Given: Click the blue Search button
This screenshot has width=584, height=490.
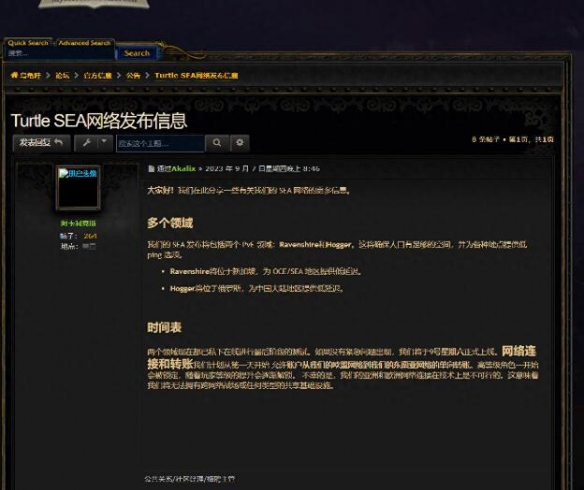Looking at the screenshot, I should 137,53.
